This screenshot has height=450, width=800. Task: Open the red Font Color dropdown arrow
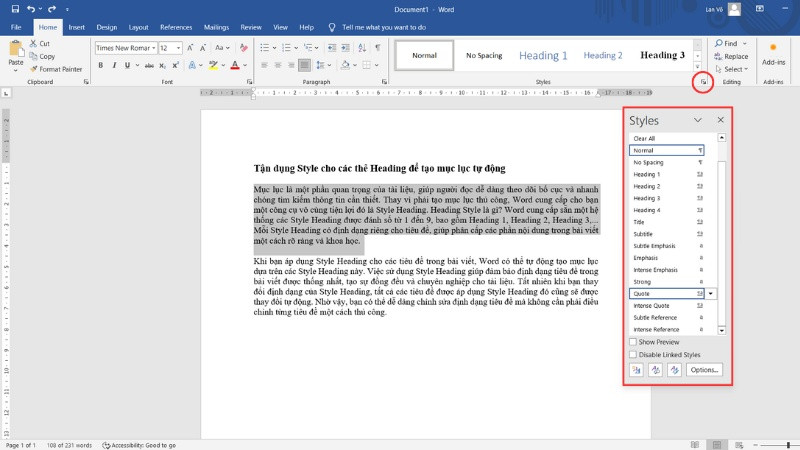(x=246, y=66)
